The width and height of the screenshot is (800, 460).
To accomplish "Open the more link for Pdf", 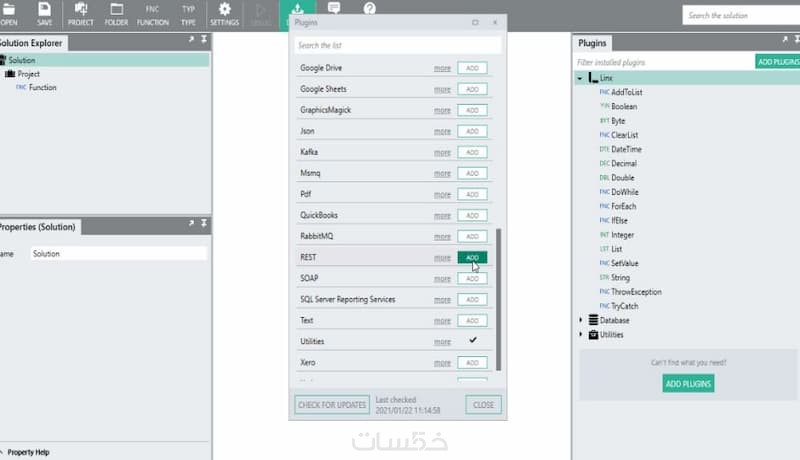I will tap(442, 195).
